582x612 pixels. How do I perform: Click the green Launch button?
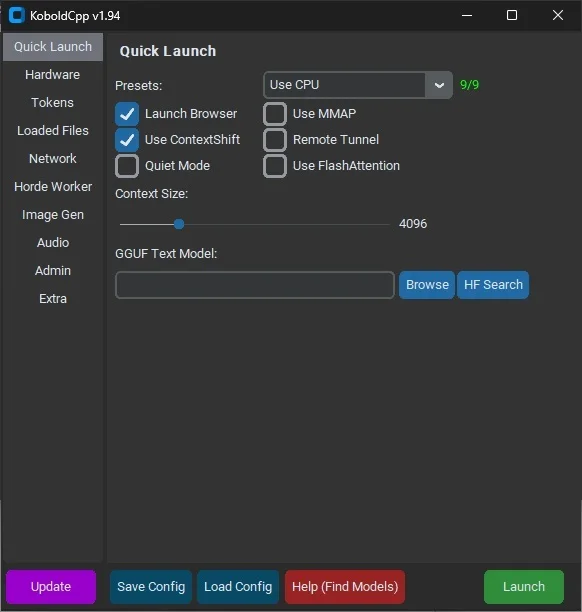coord(524,587)
